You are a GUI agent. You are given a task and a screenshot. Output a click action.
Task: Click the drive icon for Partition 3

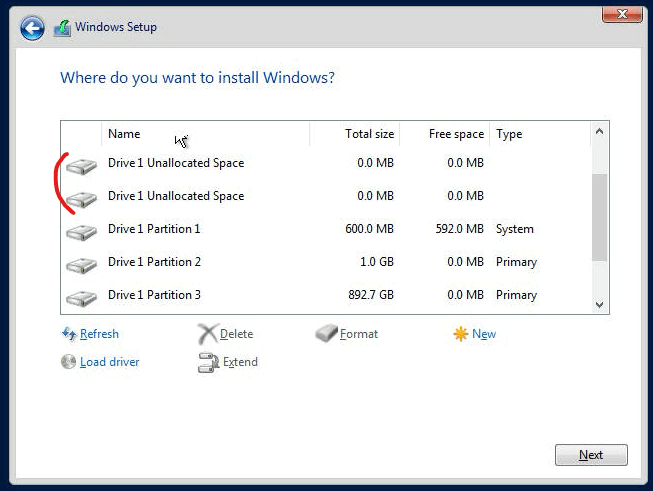point(82,298)
